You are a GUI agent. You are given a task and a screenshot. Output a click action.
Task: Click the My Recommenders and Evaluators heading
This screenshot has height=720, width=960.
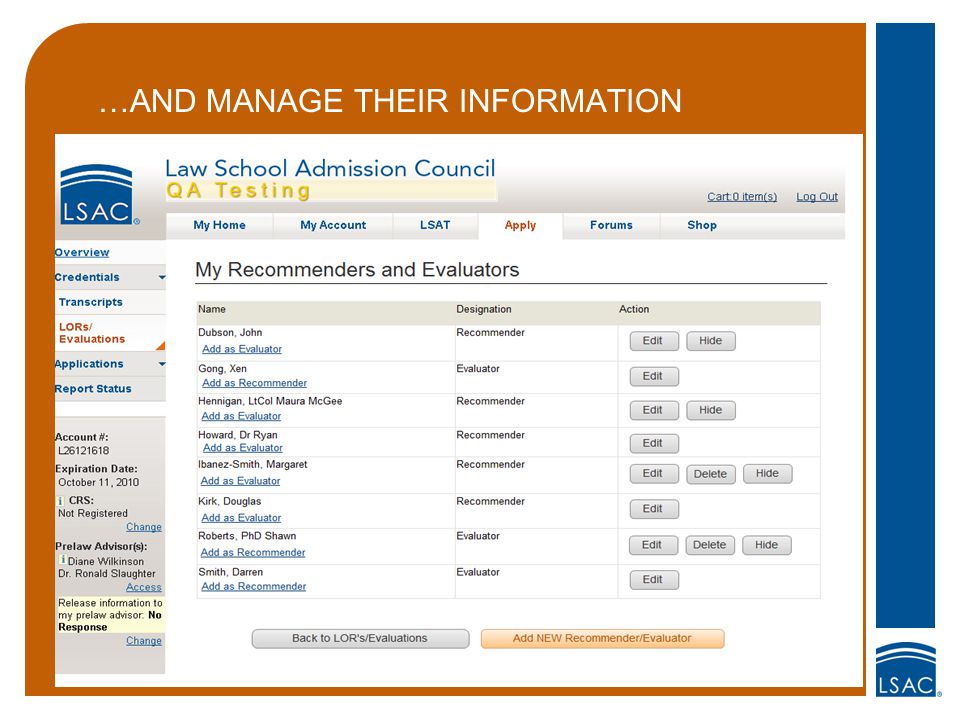point(357,270)
